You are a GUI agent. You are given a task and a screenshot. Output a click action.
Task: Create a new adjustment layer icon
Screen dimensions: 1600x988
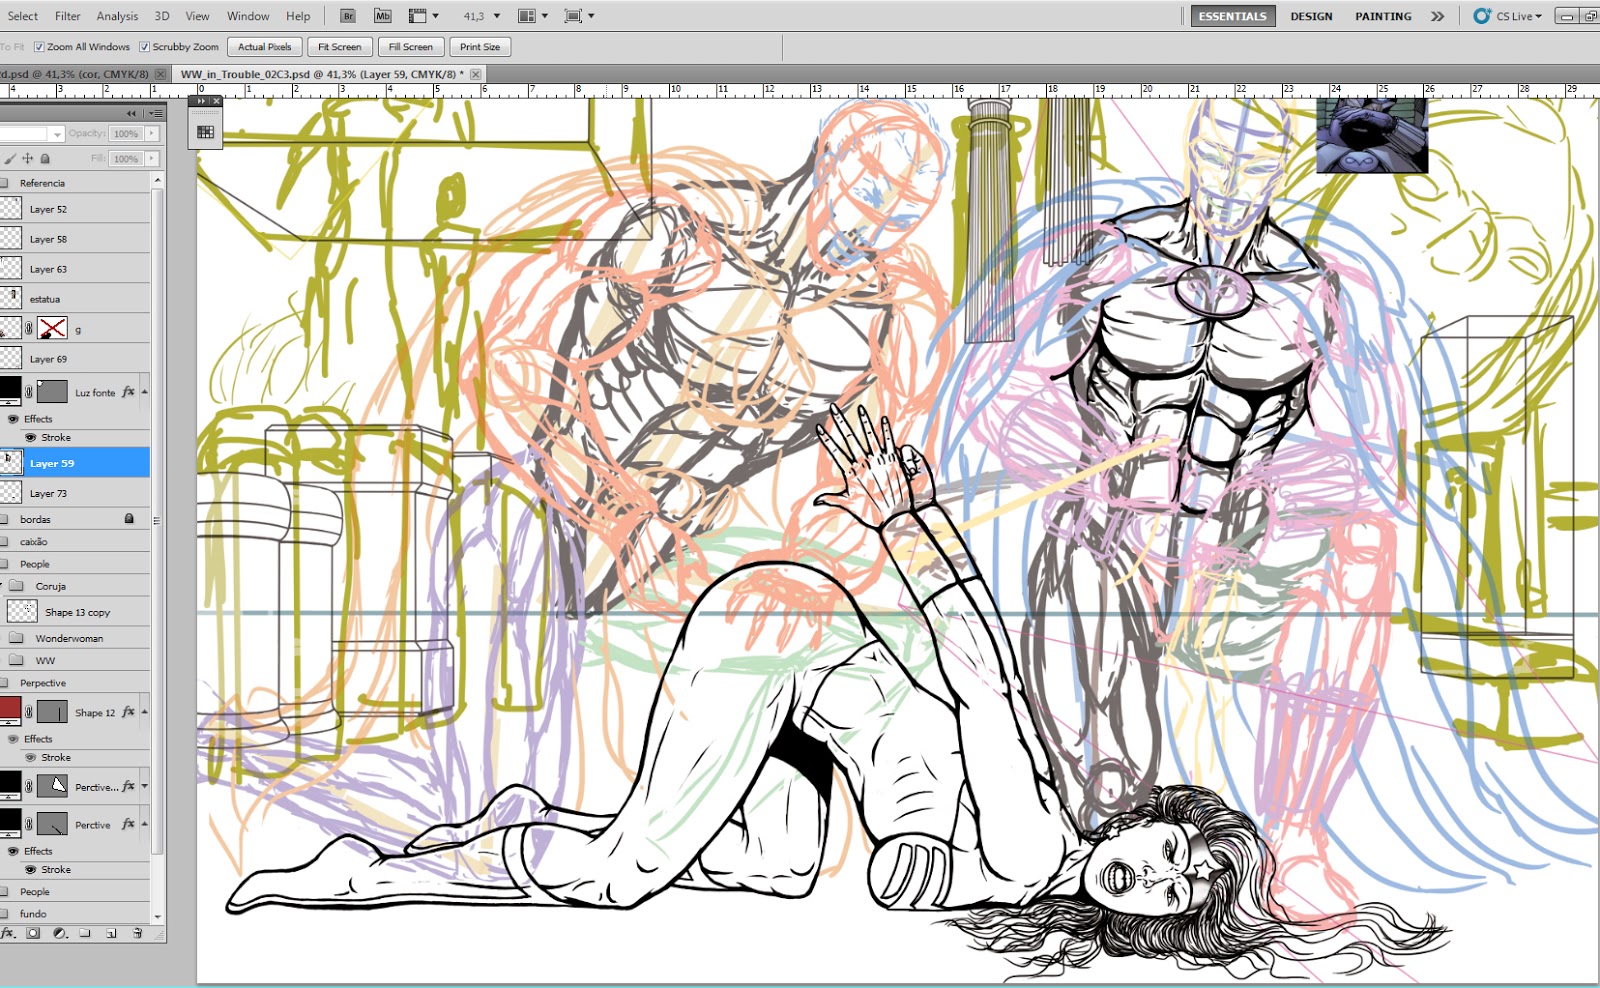coord(59,933)
